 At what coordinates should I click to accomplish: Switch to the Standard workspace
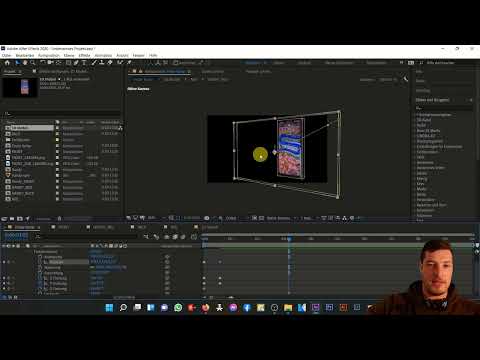[x=253, y=63]
